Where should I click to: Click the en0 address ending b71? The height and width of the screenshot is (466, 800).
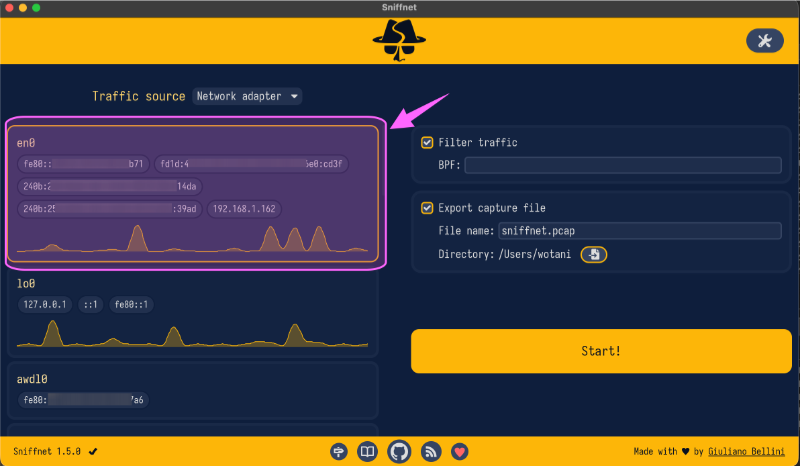(x=84, y=164)
